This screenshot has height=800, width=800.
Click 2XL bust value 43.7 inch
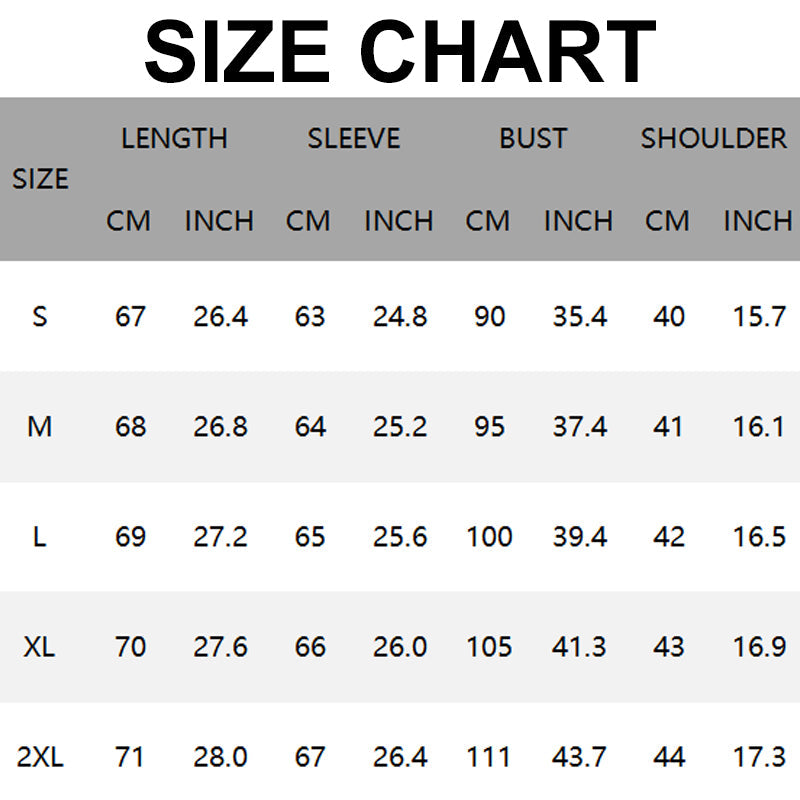click(579, 757)
